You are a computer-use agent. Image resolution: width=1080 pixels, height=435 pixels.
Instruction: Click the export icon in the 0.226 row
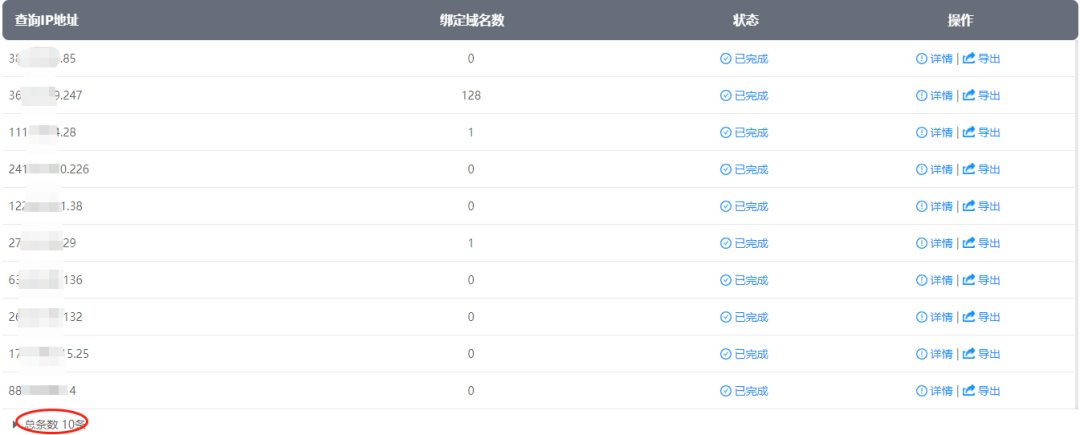click(x=968, y=169)
